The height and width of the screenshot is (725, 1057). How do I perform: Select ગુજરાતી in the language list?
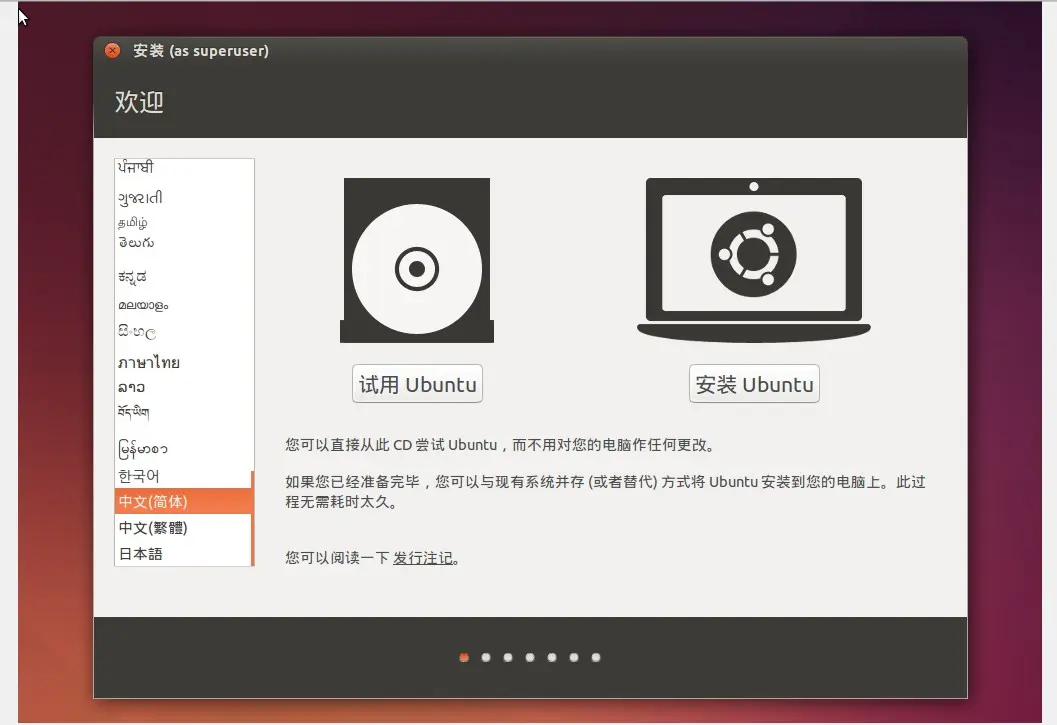click(183, 198)
